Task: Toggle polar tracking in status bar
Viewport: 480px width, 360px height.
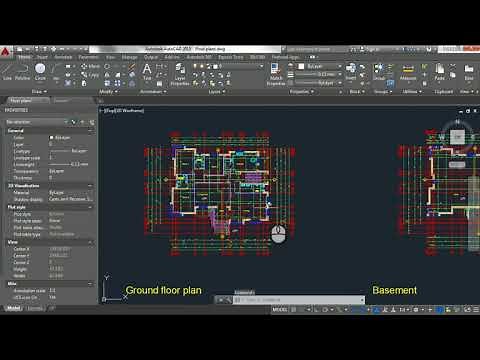Action: (x=326, y=310)
